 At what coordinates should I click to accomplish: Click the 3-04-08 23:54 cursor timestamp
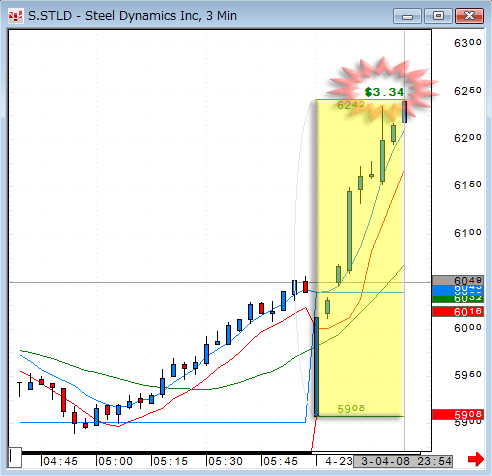(403, 461)
